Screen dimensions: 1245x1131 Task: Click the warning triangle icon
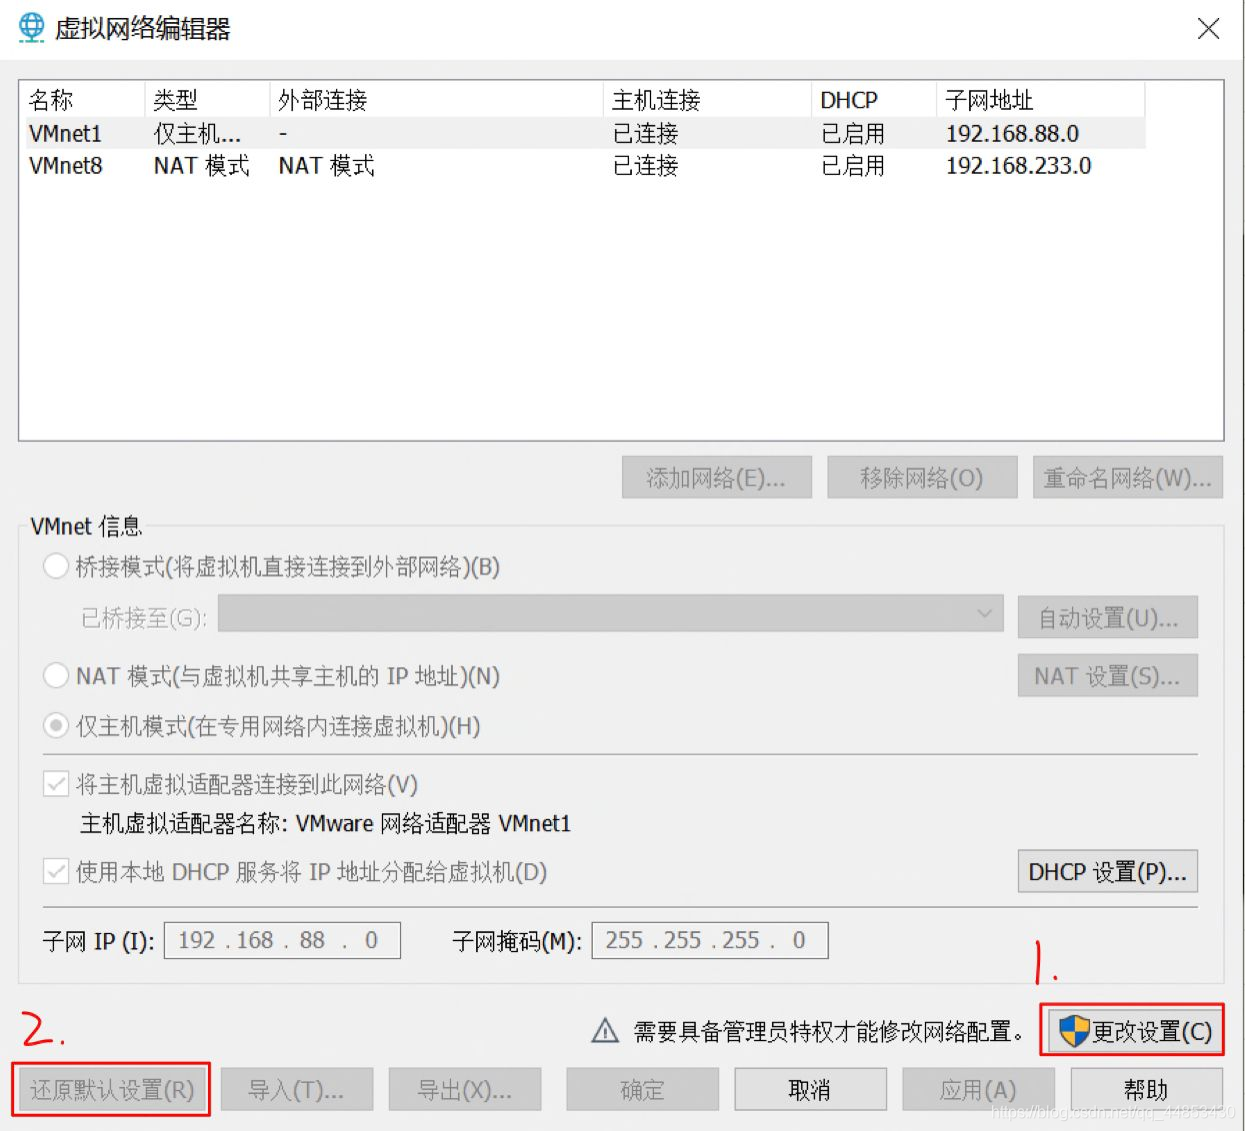(x=605, y=1030)
